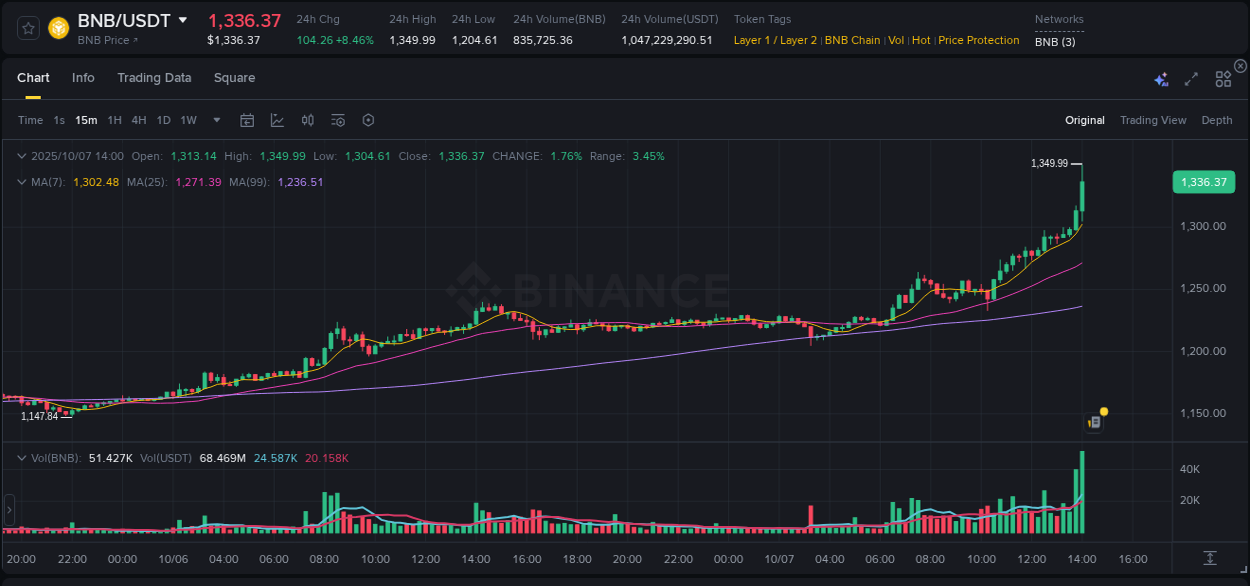The width and height of the screenshot is (1250, 586).
Task: Enter fullscreen chart mode
Action: click(x=1190, y=78)
